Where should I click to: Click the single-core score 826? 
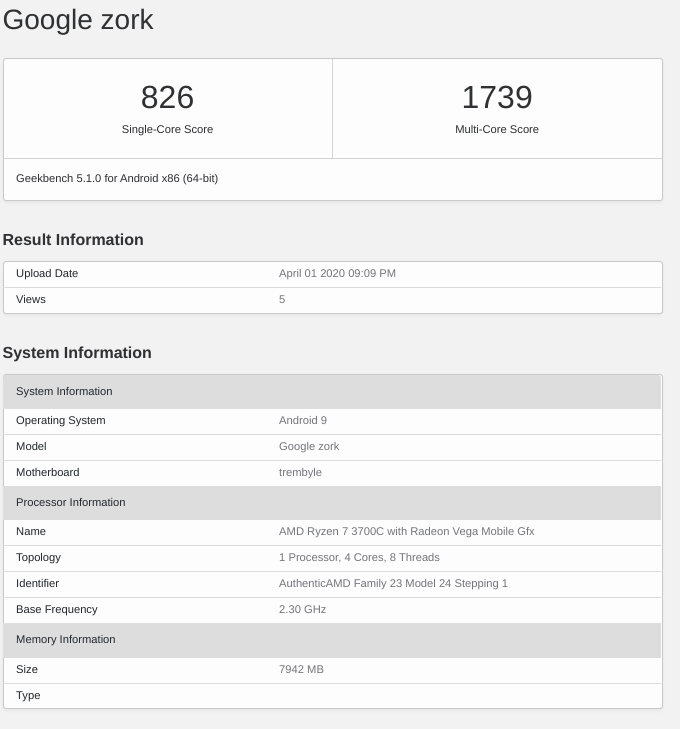[167, 97]
